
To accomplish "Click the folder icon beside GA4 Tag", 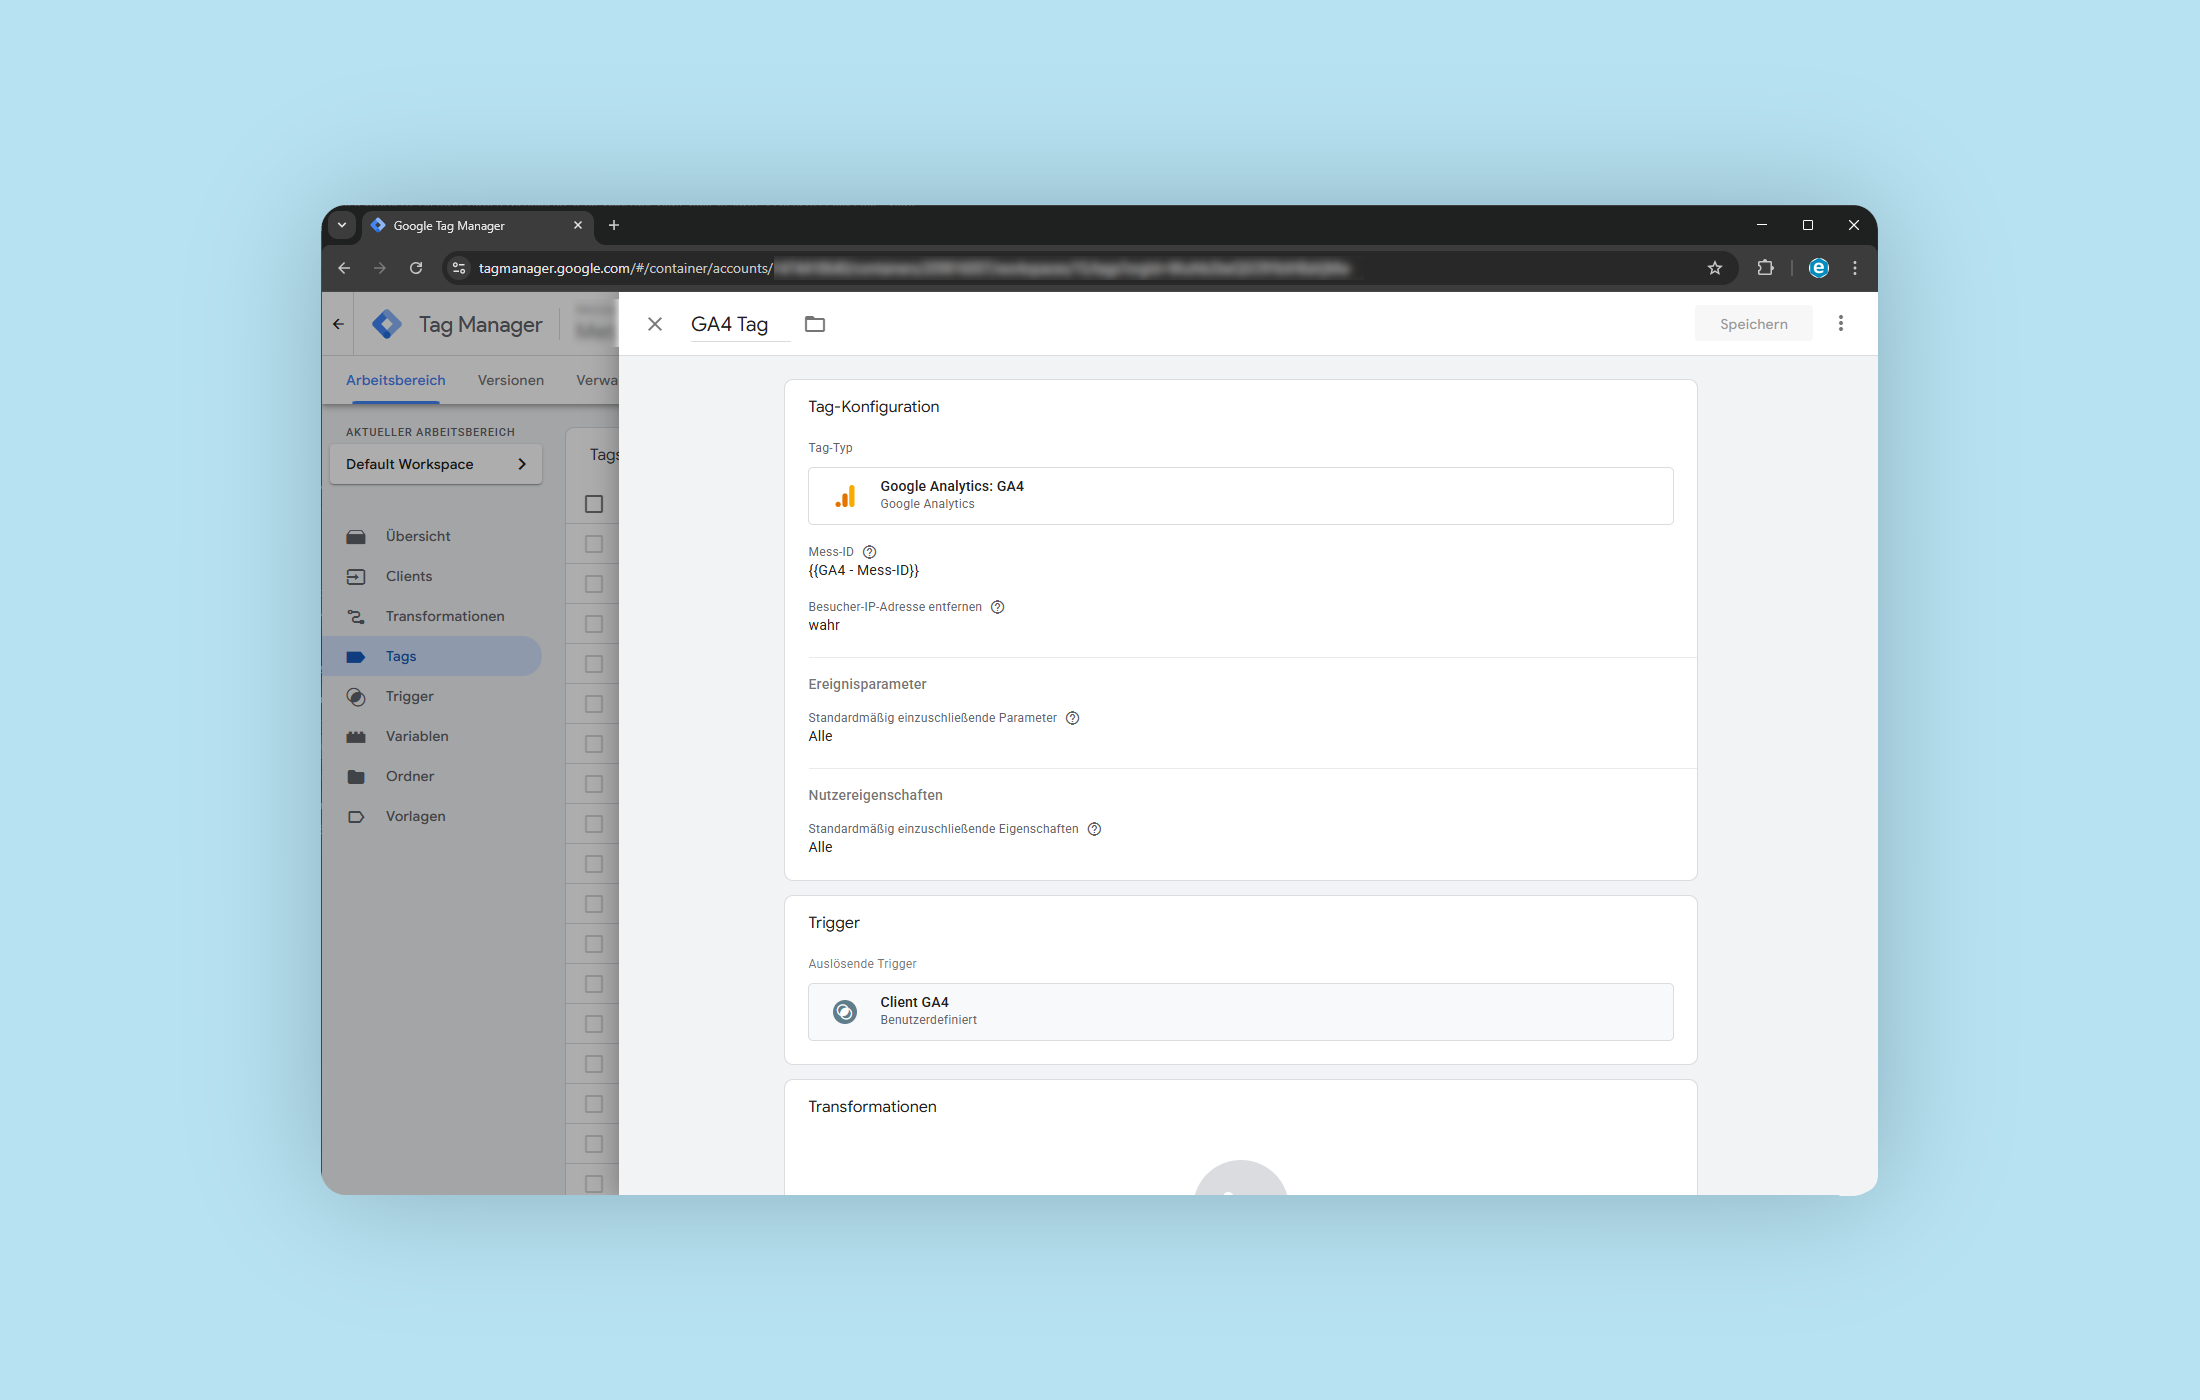I will coord(815,324).
